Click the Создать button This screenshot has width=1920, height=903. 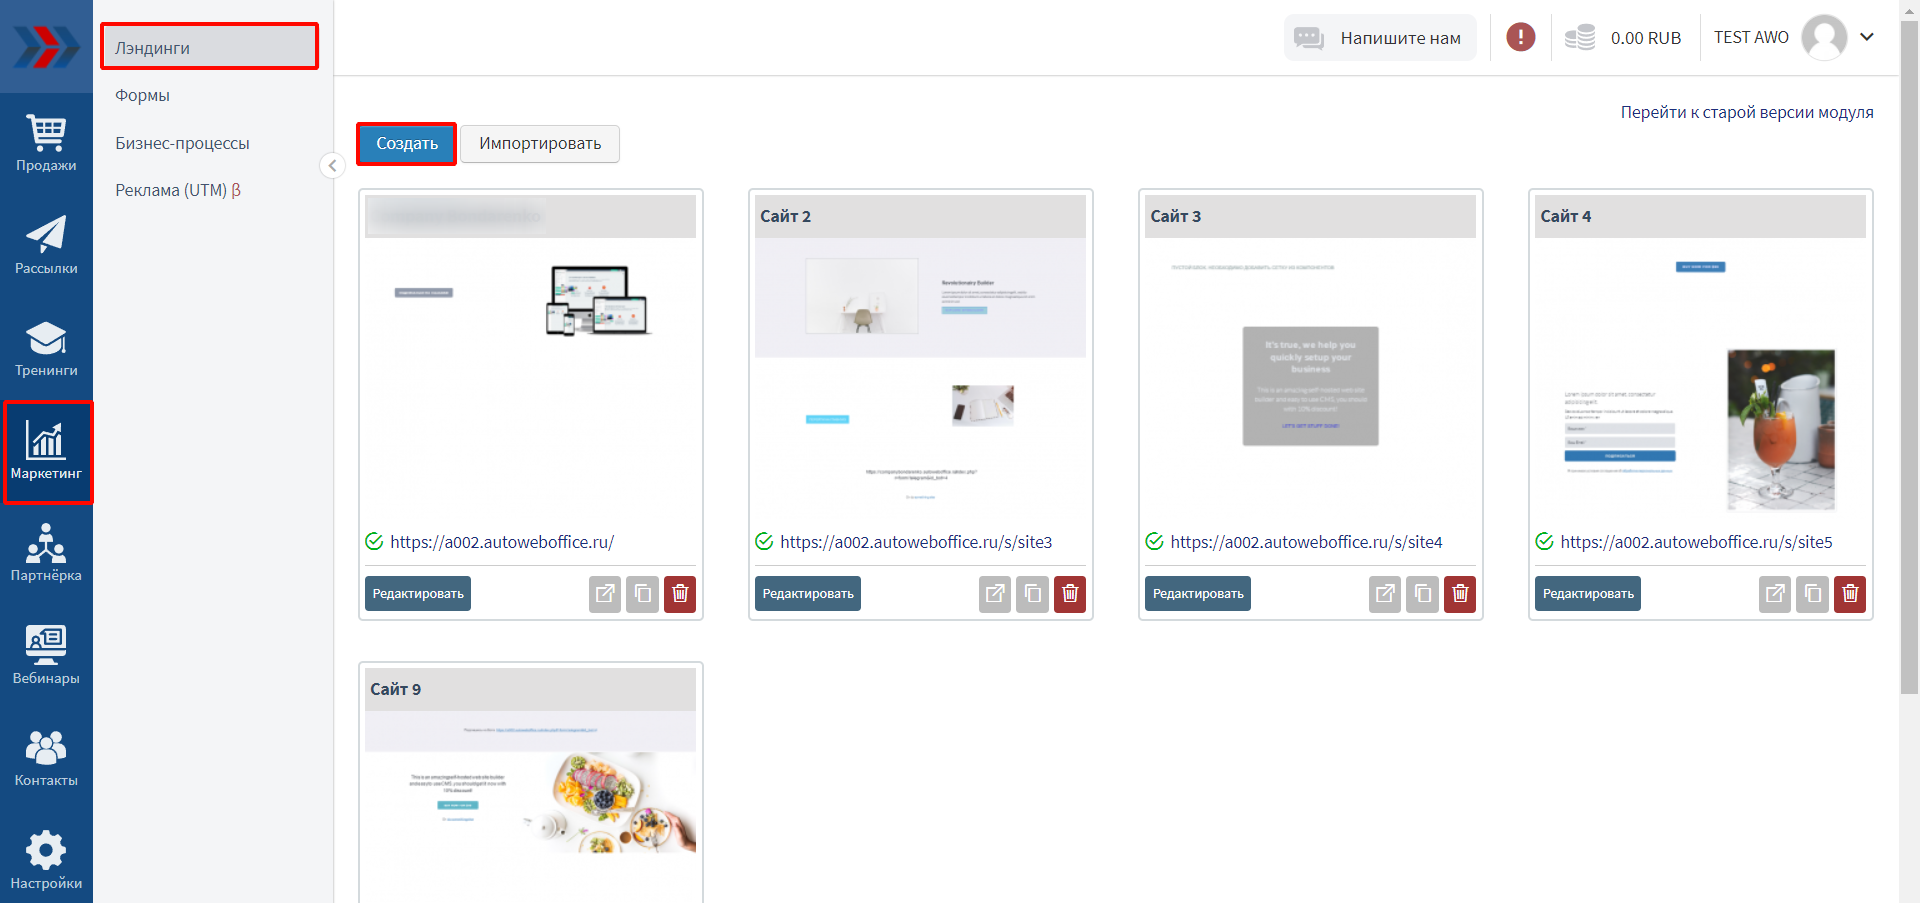[406, 144]
